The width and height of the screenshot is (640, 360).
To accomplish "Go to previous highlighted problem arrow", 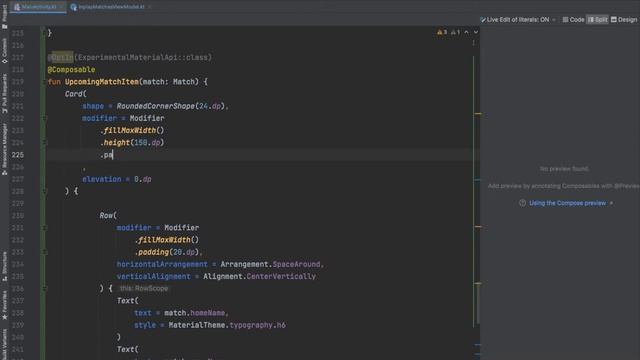I will click(467, 32).
